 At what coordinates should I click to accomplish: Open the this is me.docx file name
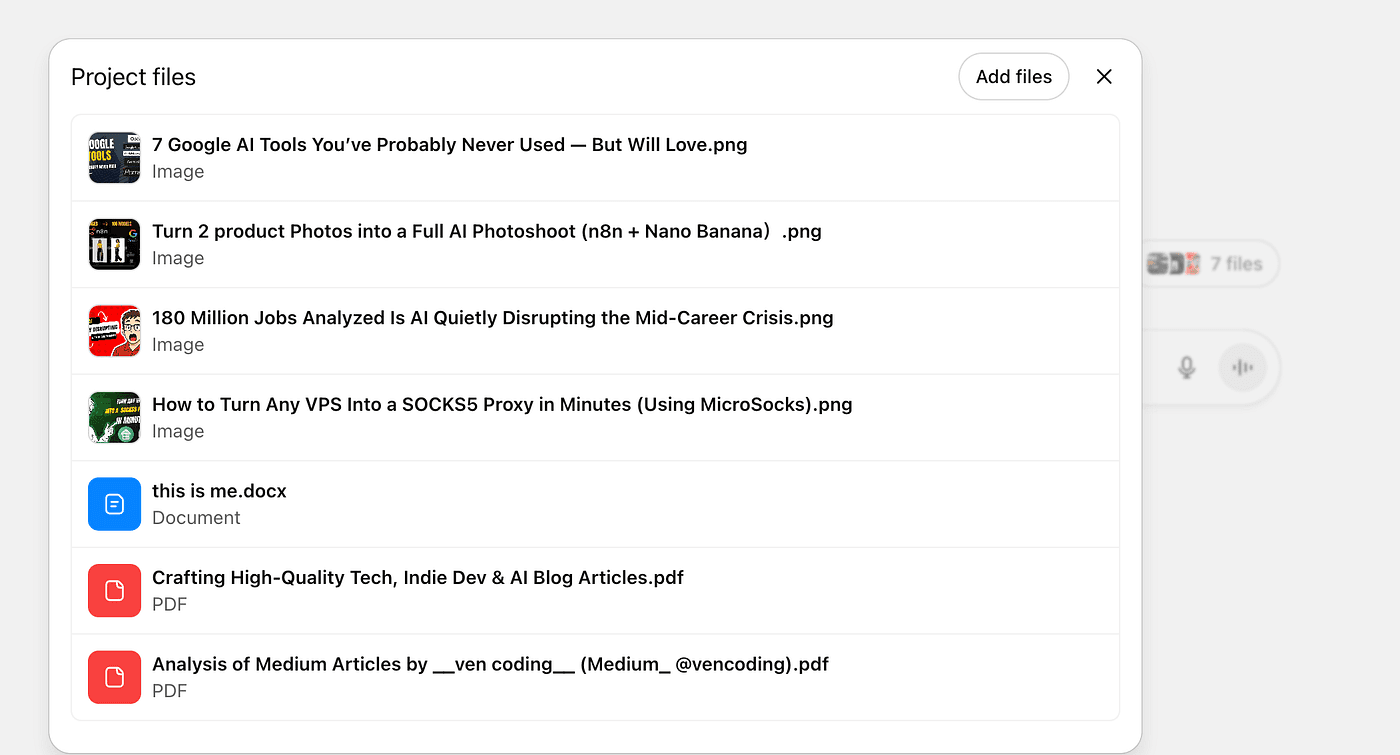tap(219, 491)
